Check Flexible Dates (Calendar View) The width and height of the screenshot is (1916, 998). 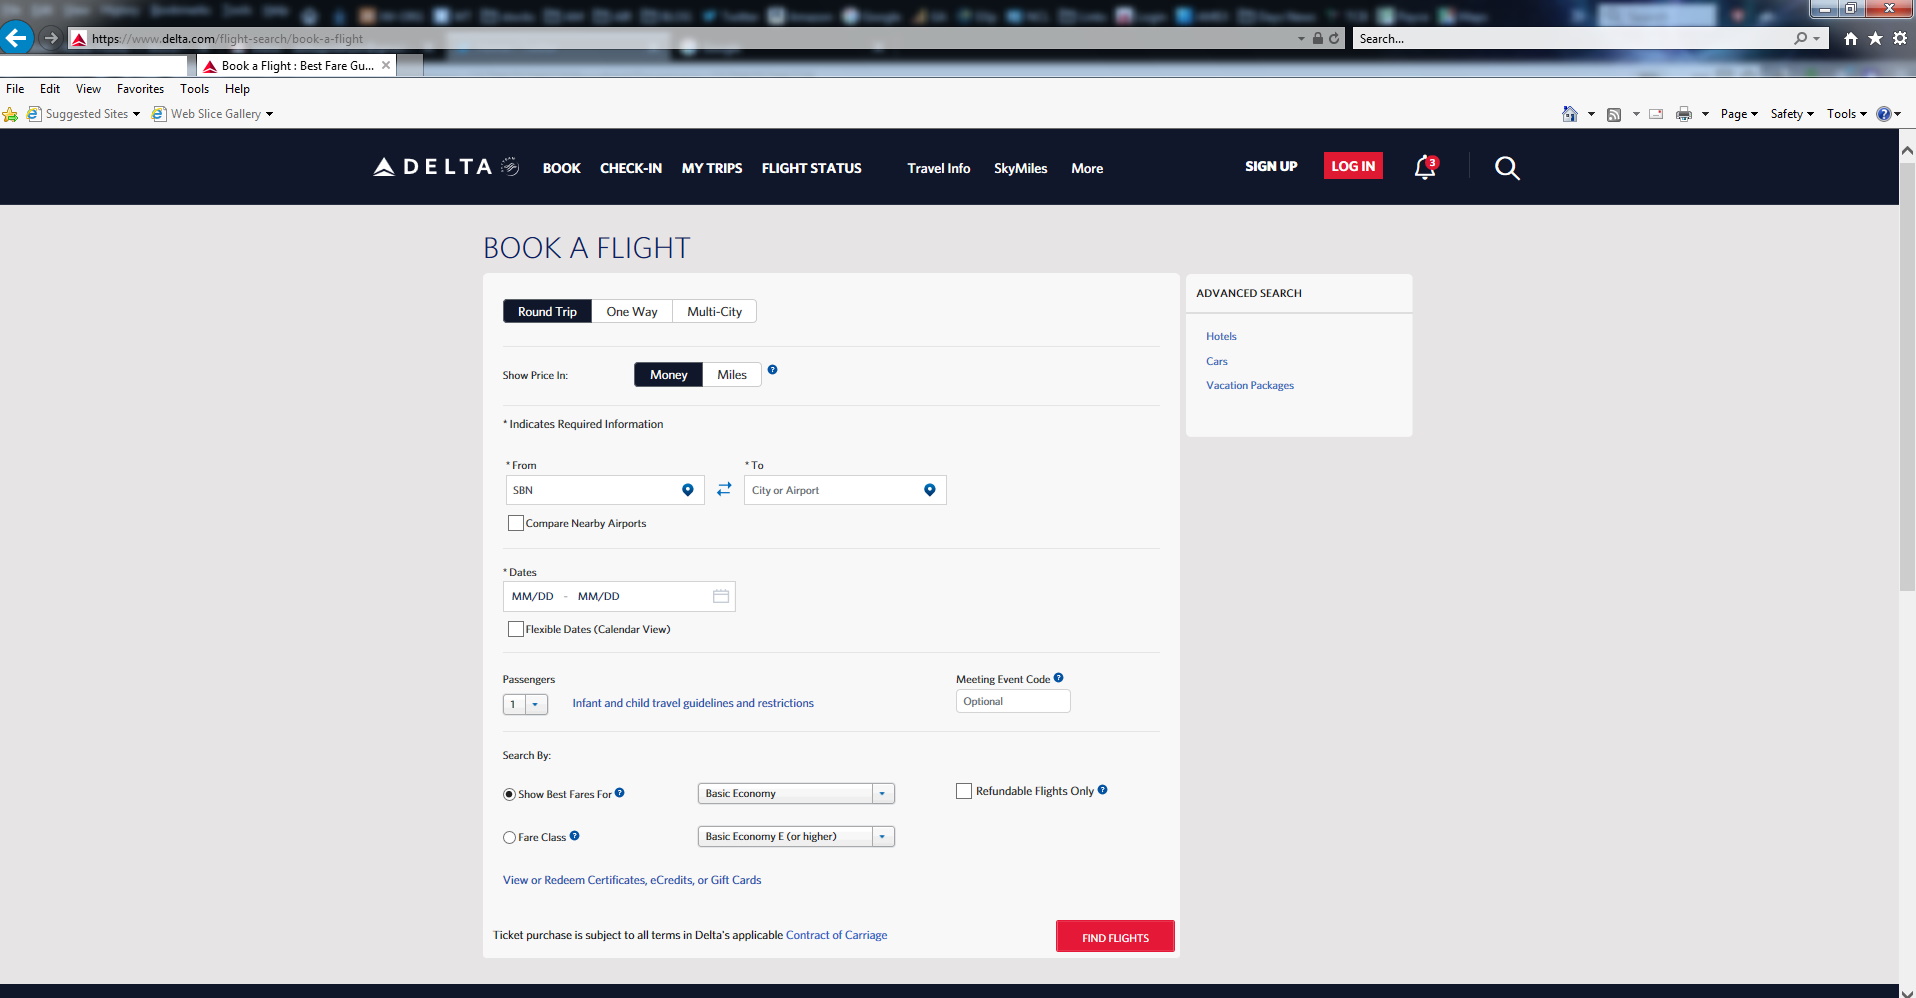tap(516, 629)
